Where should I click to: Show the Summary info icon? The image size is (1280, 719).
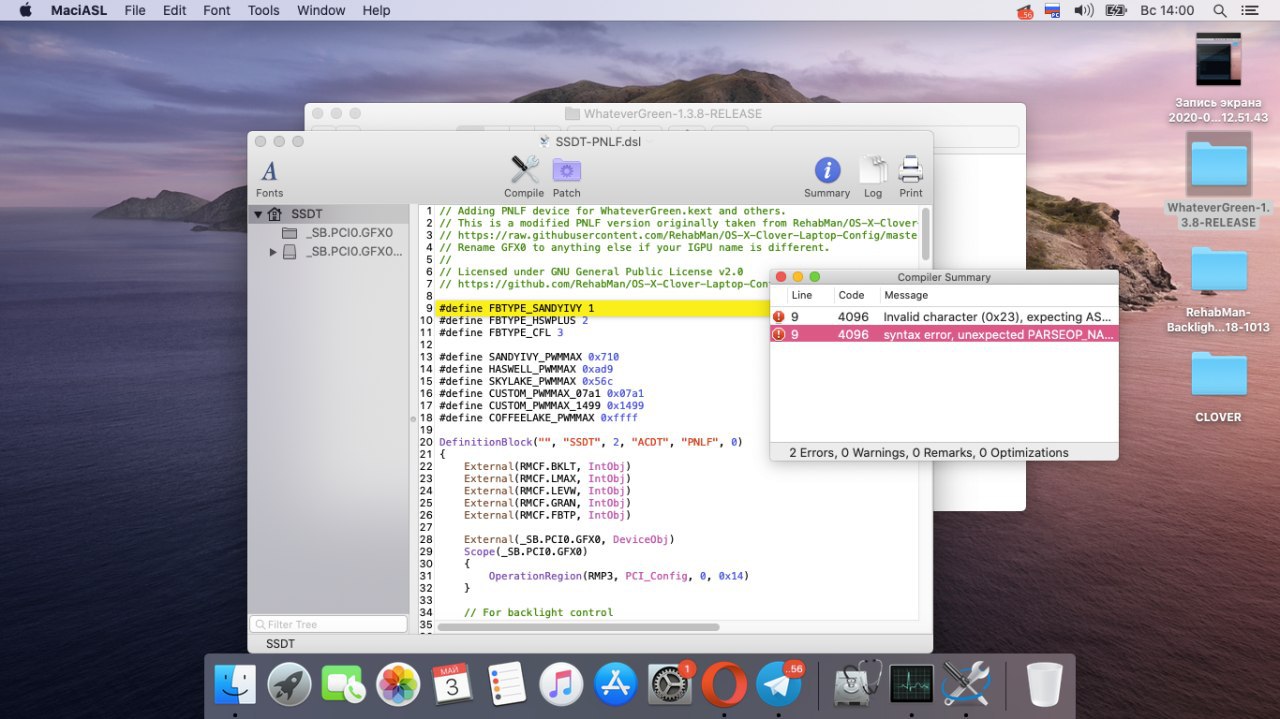827,177
